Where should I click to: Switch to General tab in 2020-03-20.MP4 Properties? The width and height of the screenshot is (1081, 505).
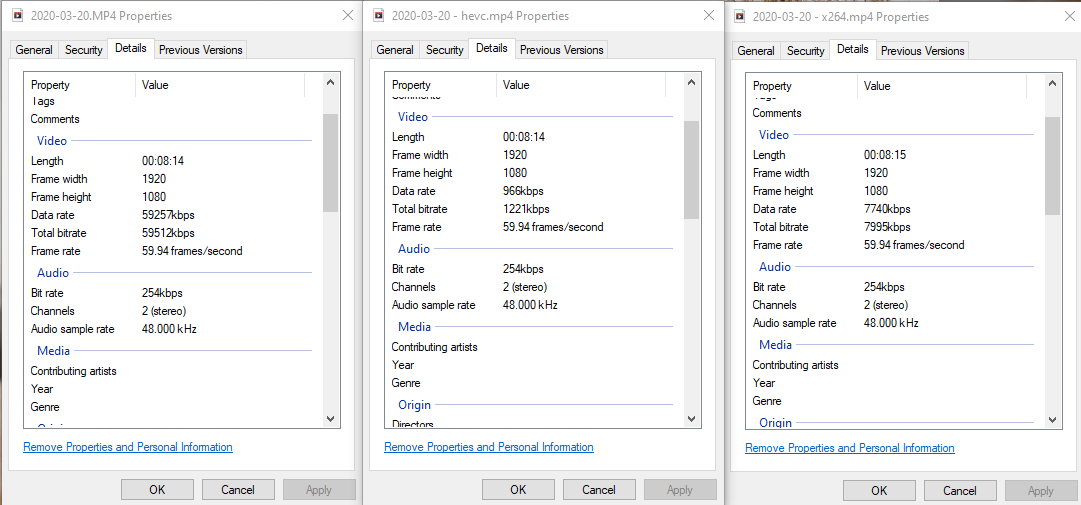(34, 50)
